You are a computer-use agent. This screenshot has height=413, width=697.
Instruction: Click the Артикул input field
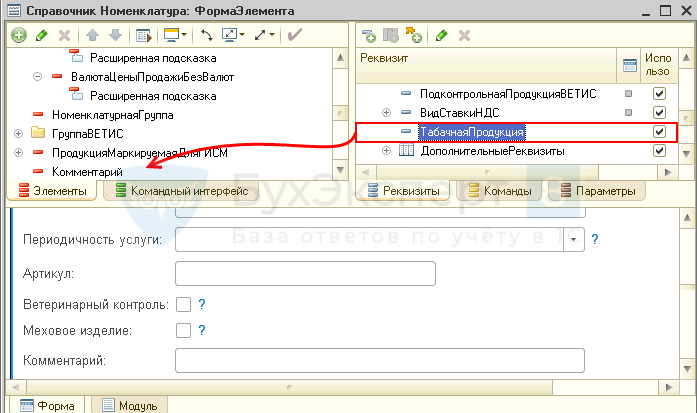305,273
